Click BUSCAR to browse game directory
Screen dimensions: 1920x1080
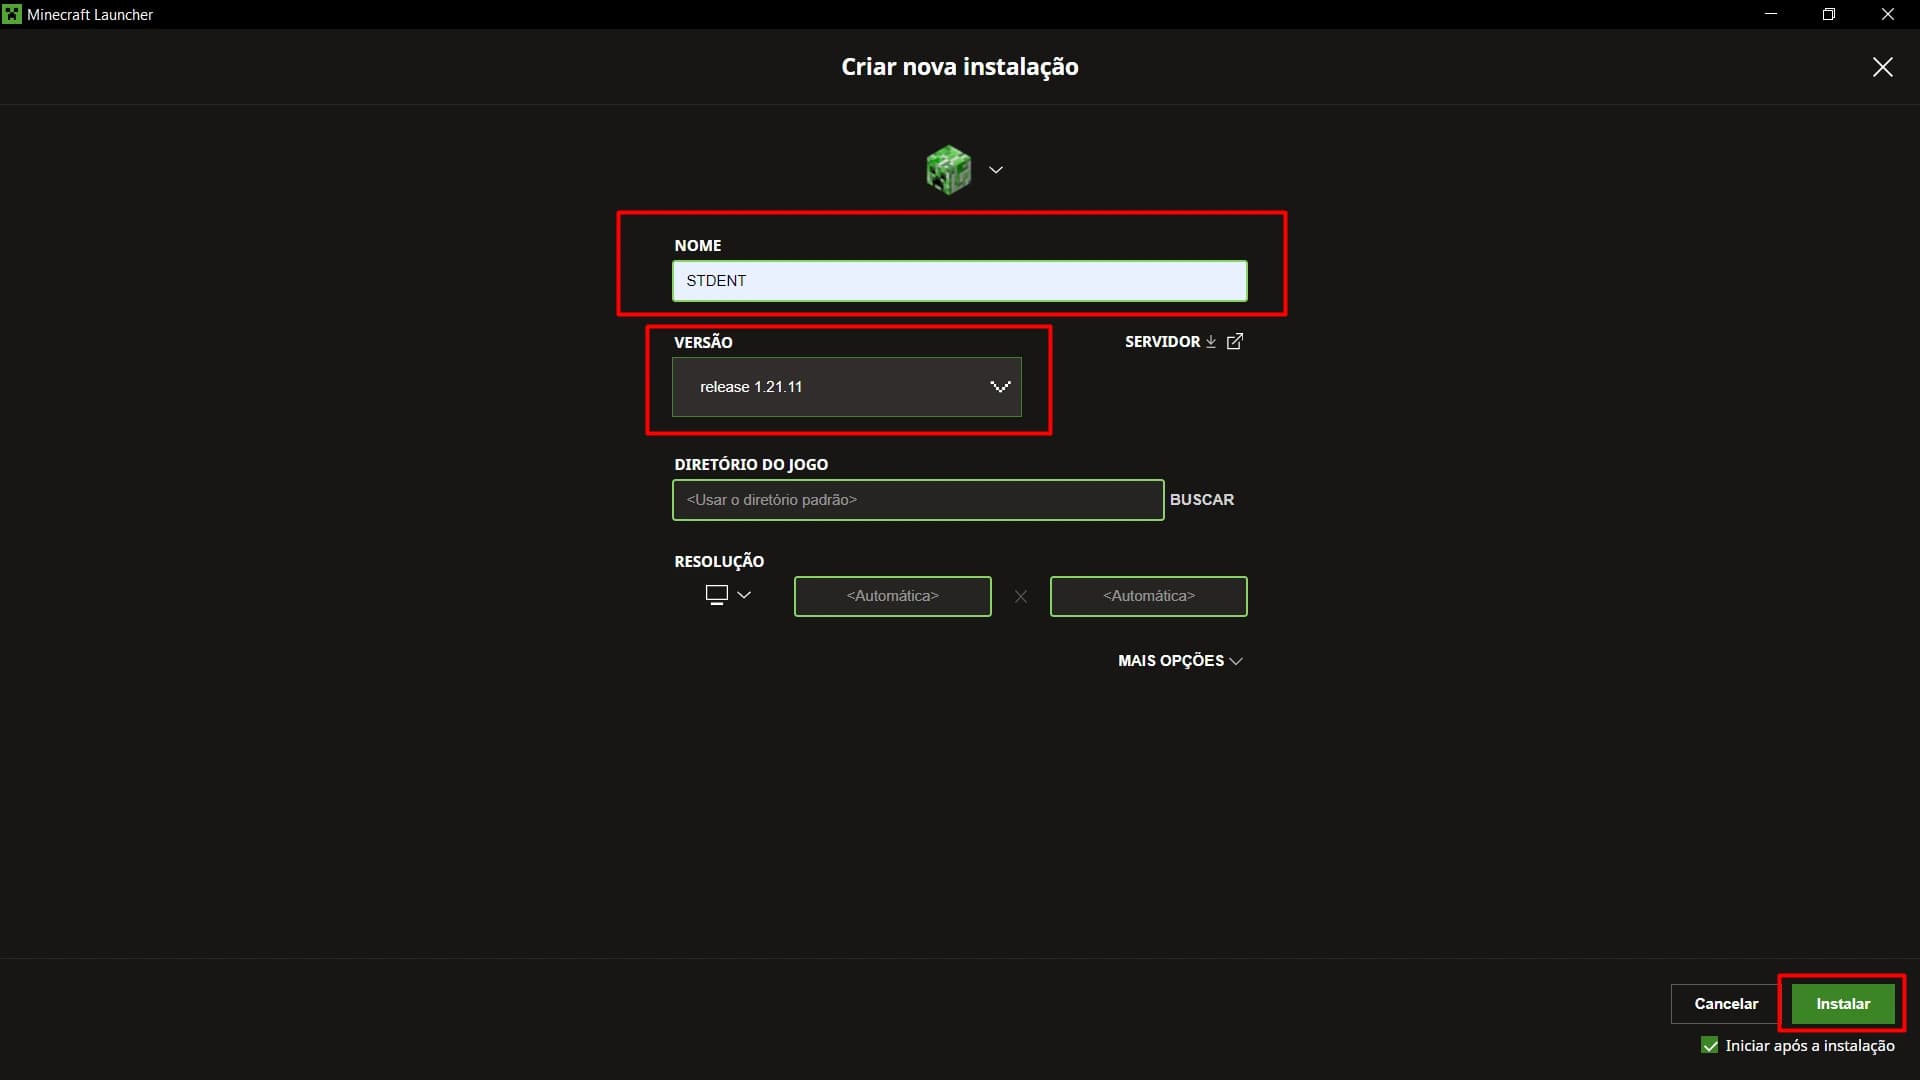tap(1202, 499)
